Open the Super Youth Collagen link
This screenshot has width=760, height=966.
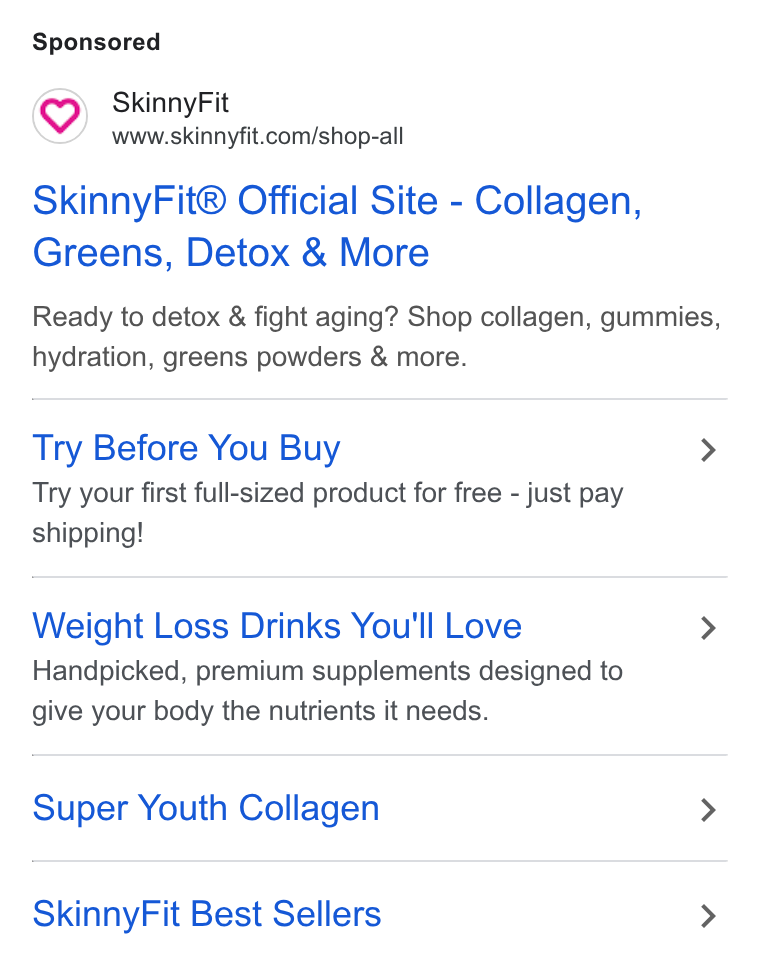[x=206, y=808]
